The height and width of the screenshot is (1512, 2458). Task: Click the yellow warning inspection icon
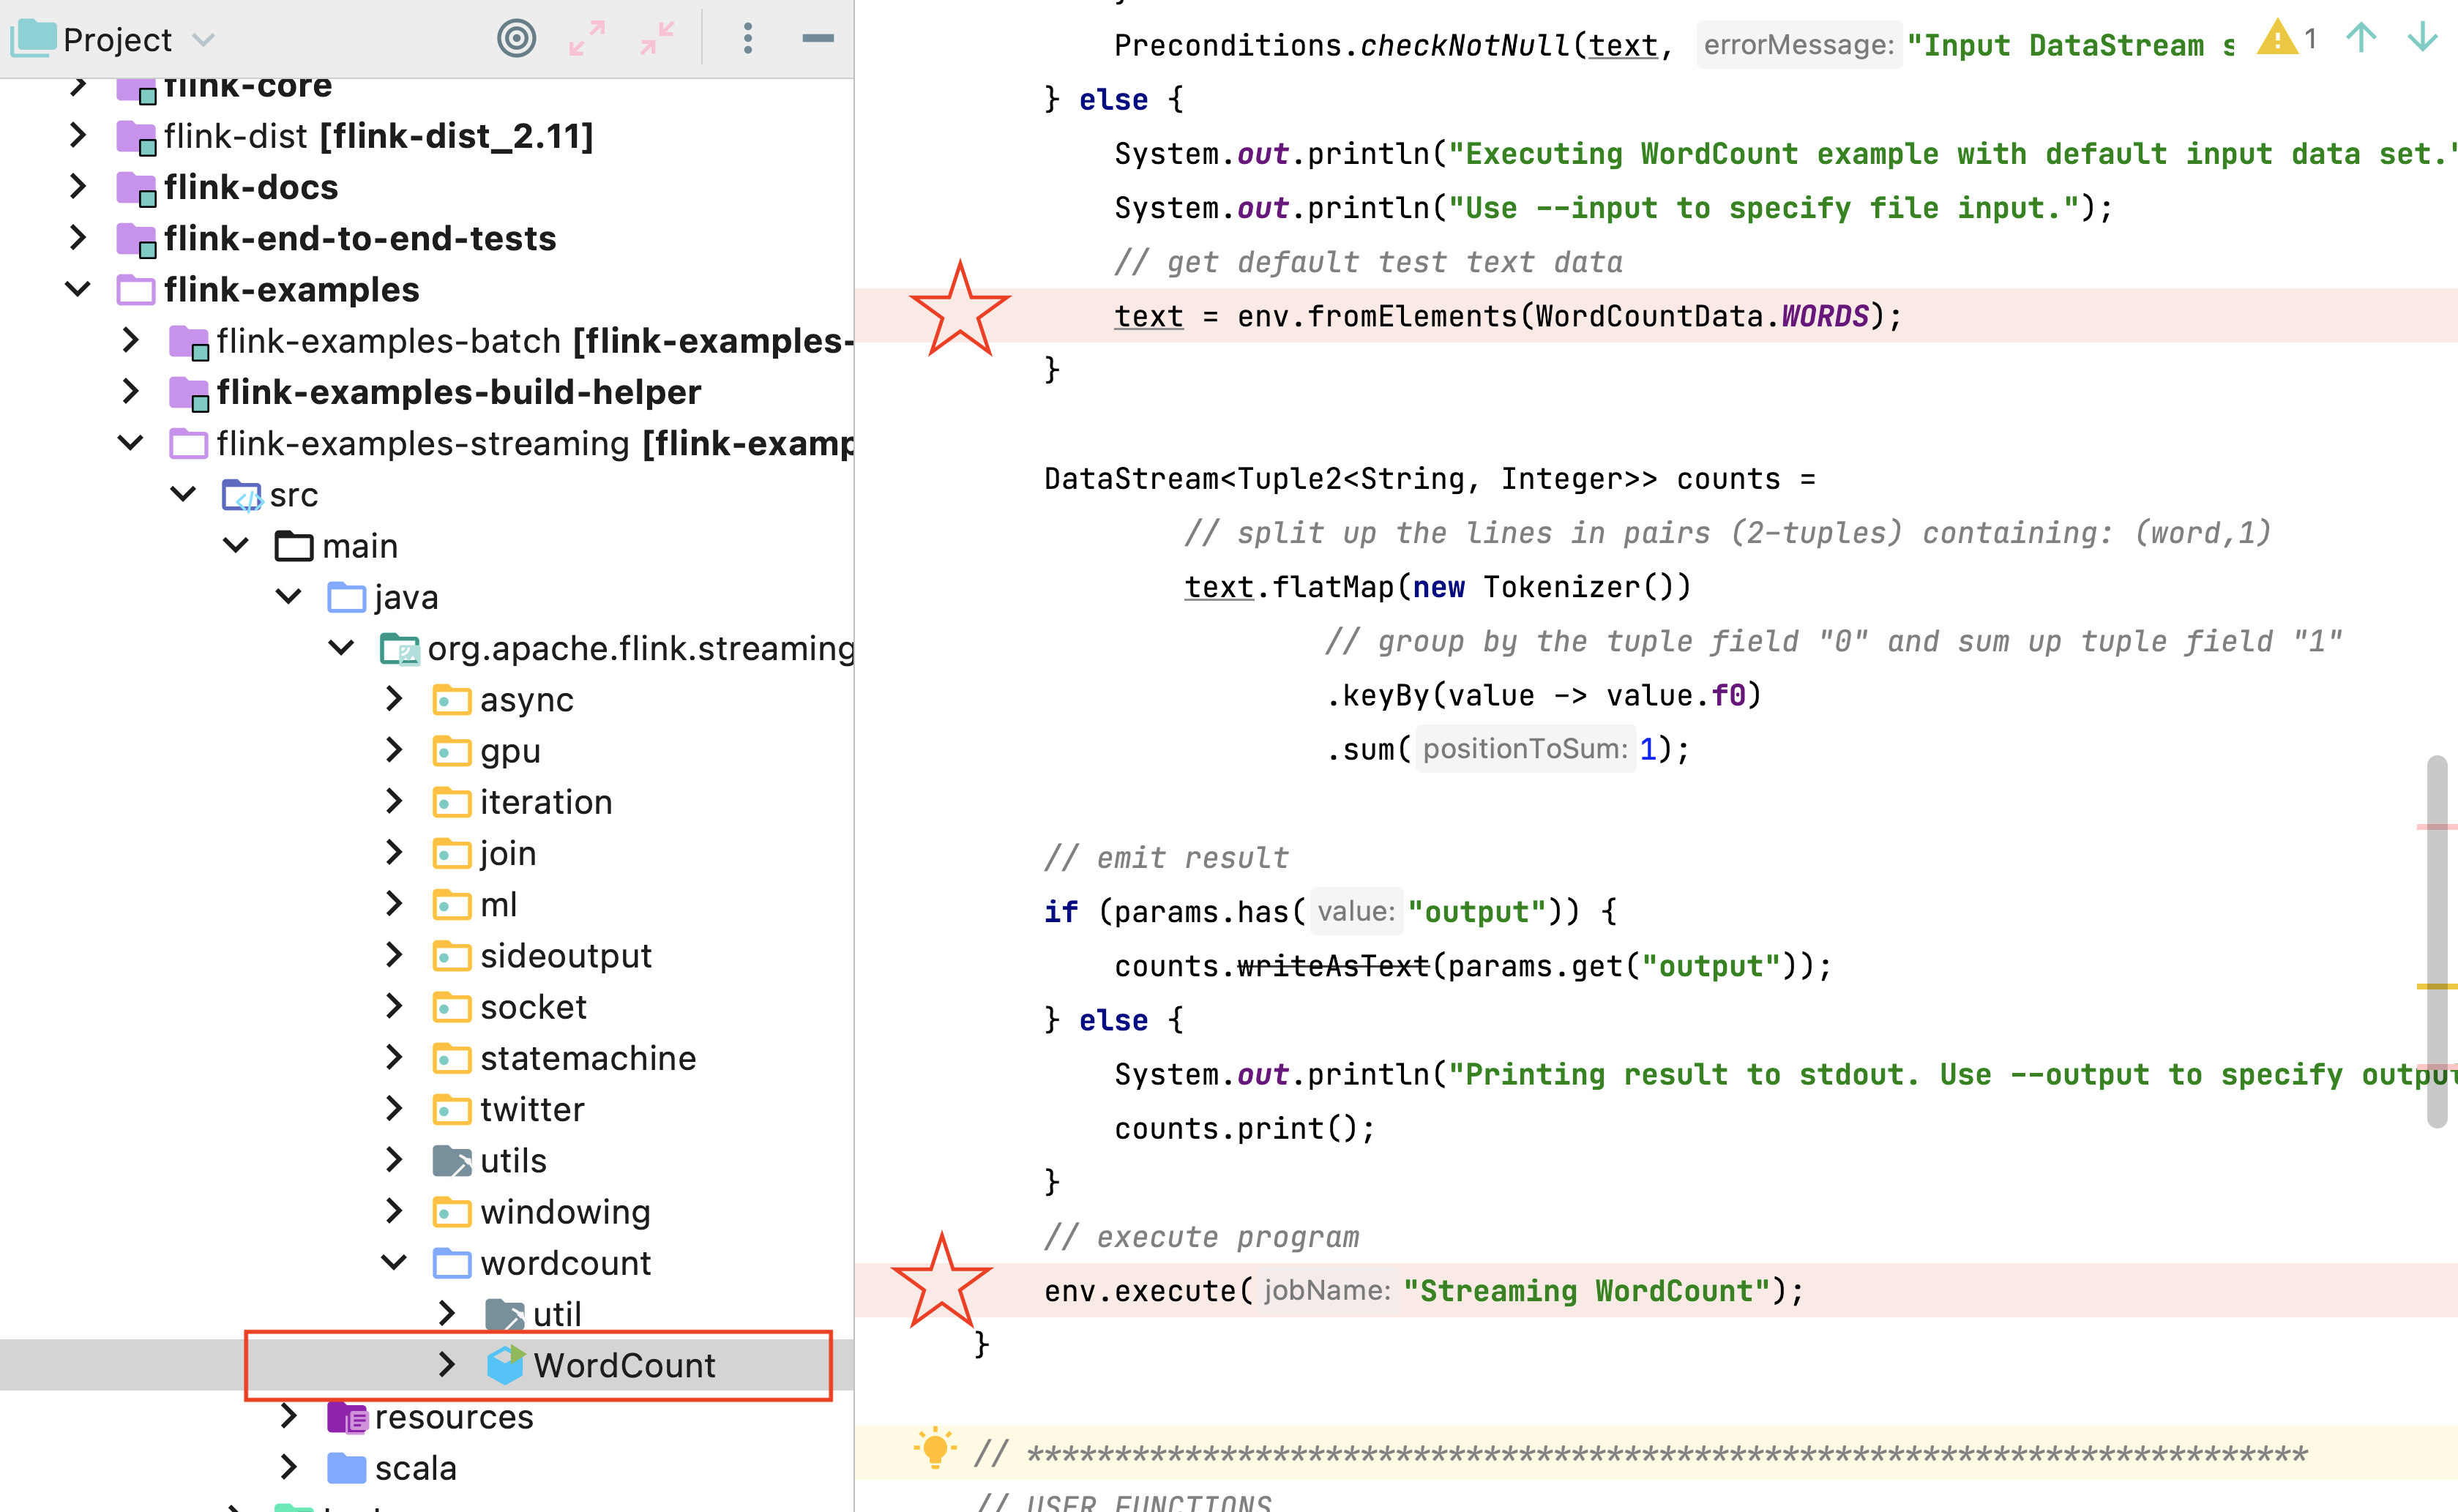coord(2277,39)
